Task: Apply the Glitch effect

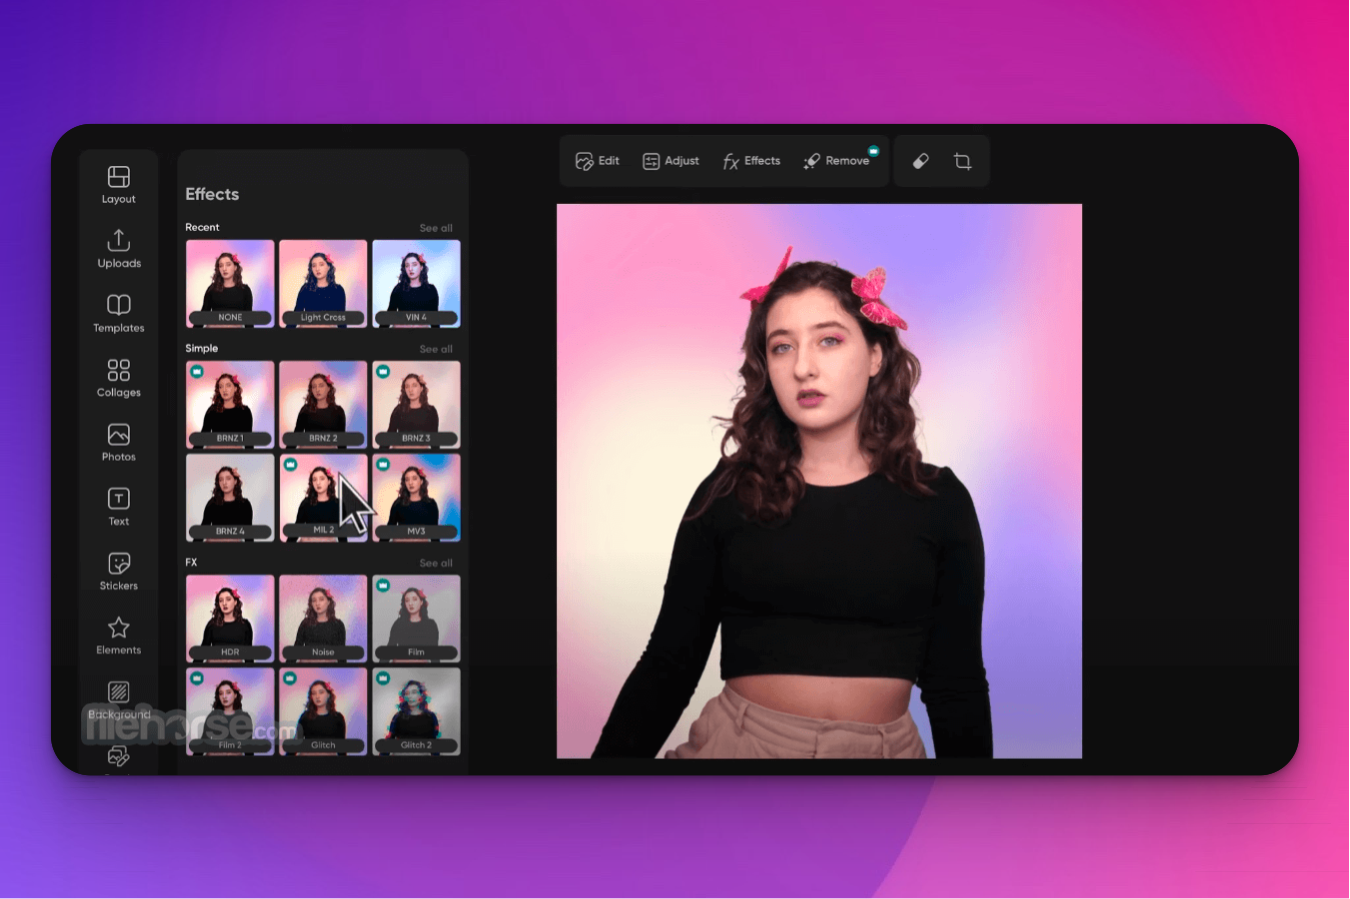Action: (323, 712)
